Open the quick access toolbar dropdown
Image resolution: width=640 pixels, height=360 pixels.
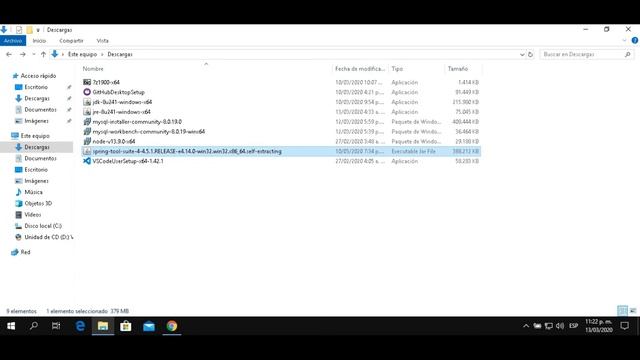(x=38, y=30)
